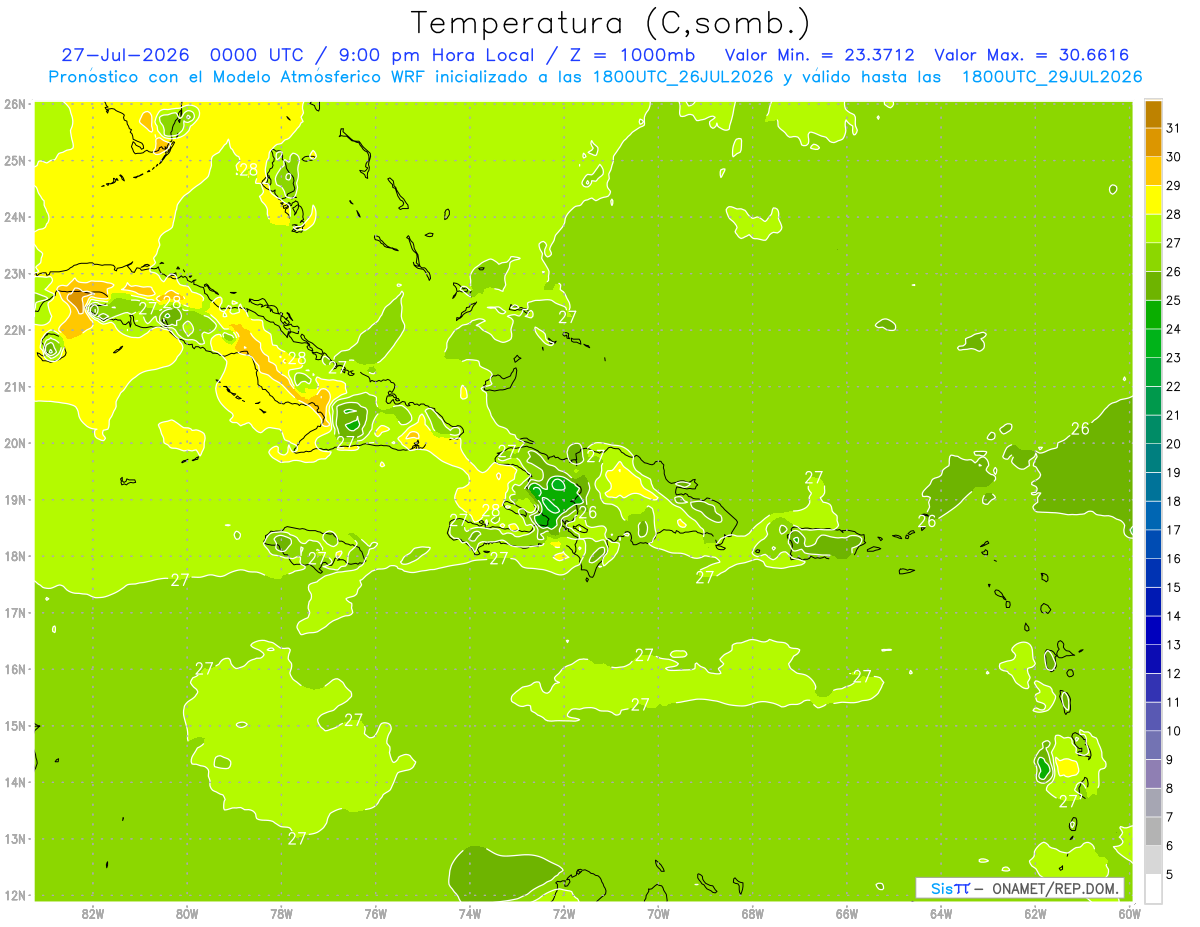Pick the gray legend swatch between 6 and 7

pyautogui.click(x=1153, y=831)
